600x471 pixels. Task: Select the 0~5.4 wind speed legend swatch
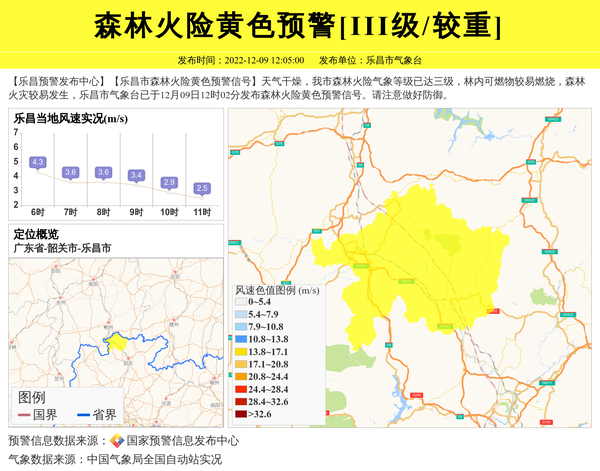click(240, 302)
